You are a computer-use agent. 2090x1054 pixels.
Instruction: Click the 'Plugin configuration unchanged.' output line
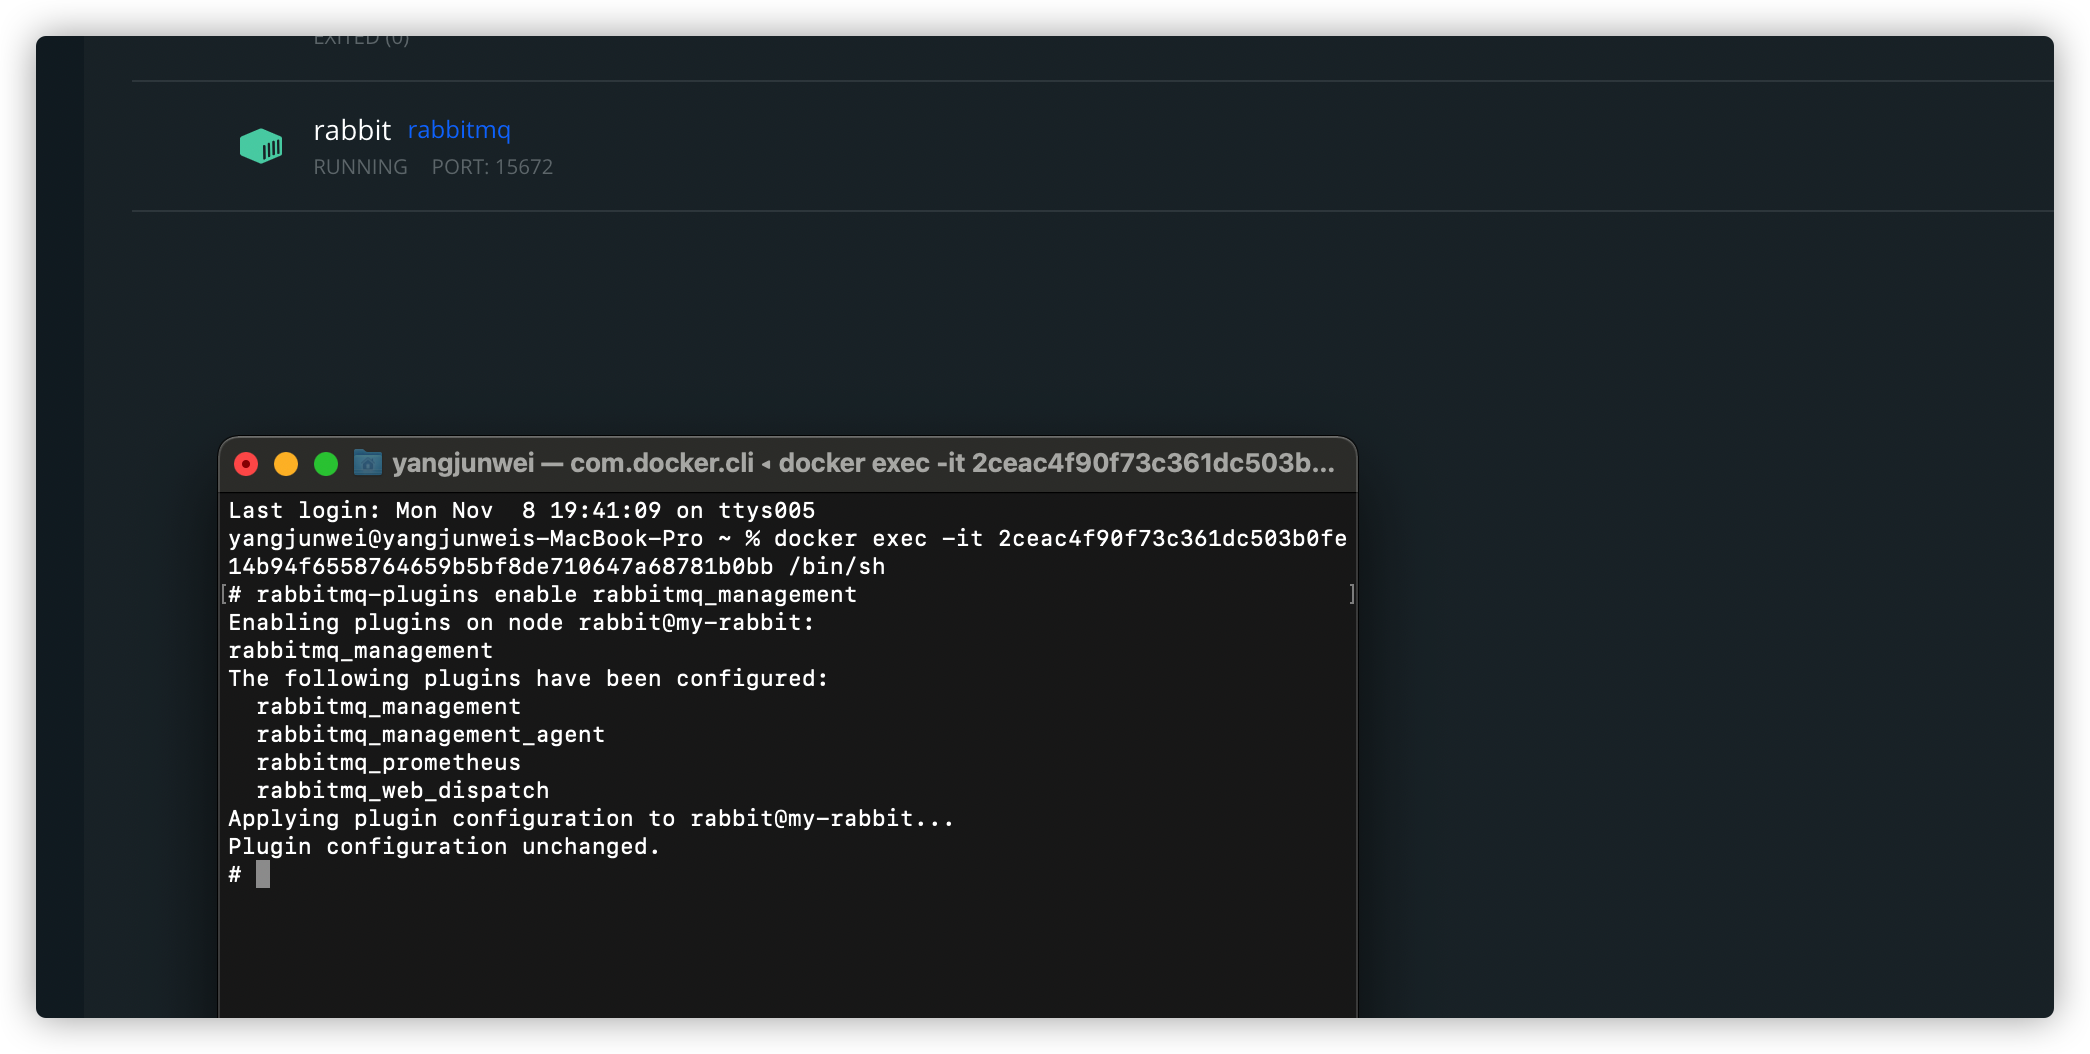(x=444, y=847)
